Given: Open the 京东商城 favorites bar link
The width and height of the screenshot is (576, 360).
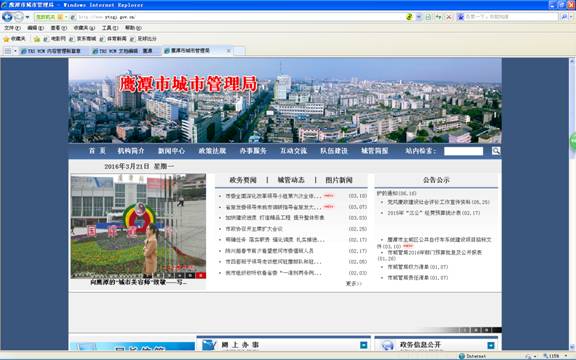Looking at the screenshot, I should [x=83, y=39].
